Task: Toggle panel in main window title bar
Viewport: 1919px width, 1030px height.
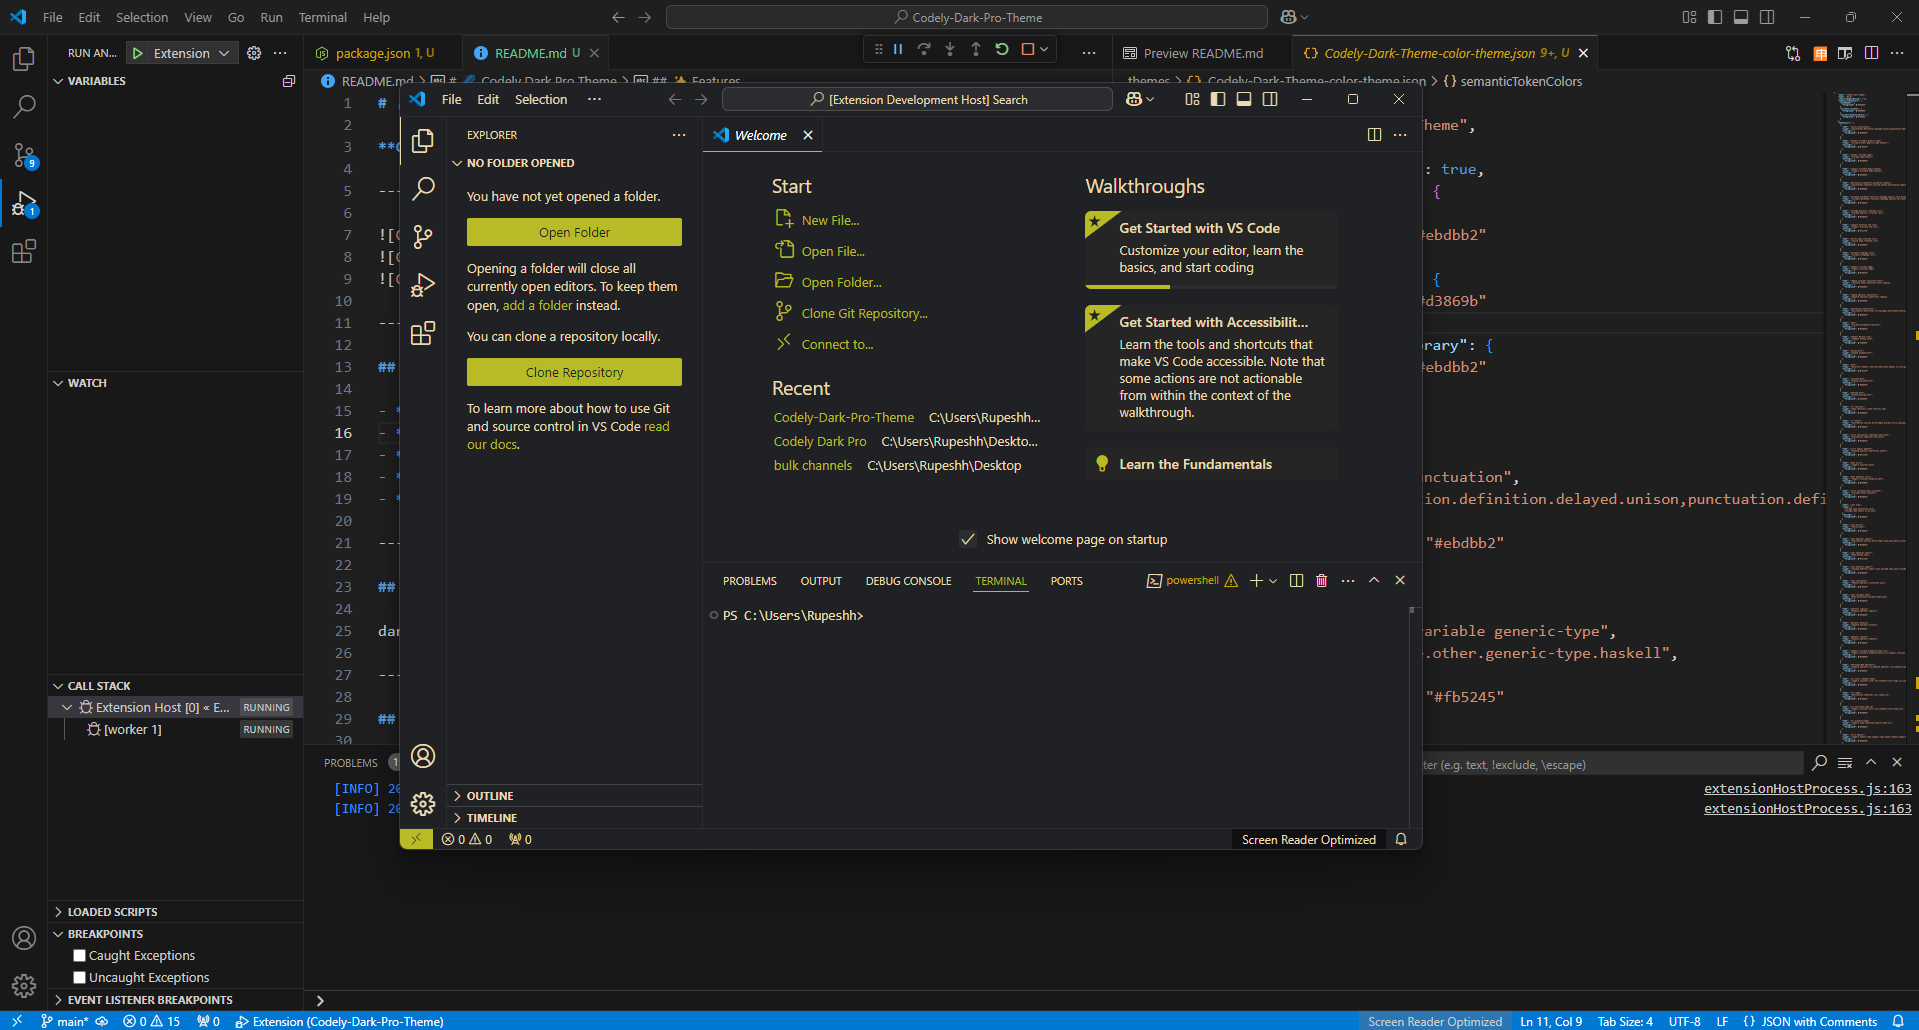Action: [x=1741, y=17]
